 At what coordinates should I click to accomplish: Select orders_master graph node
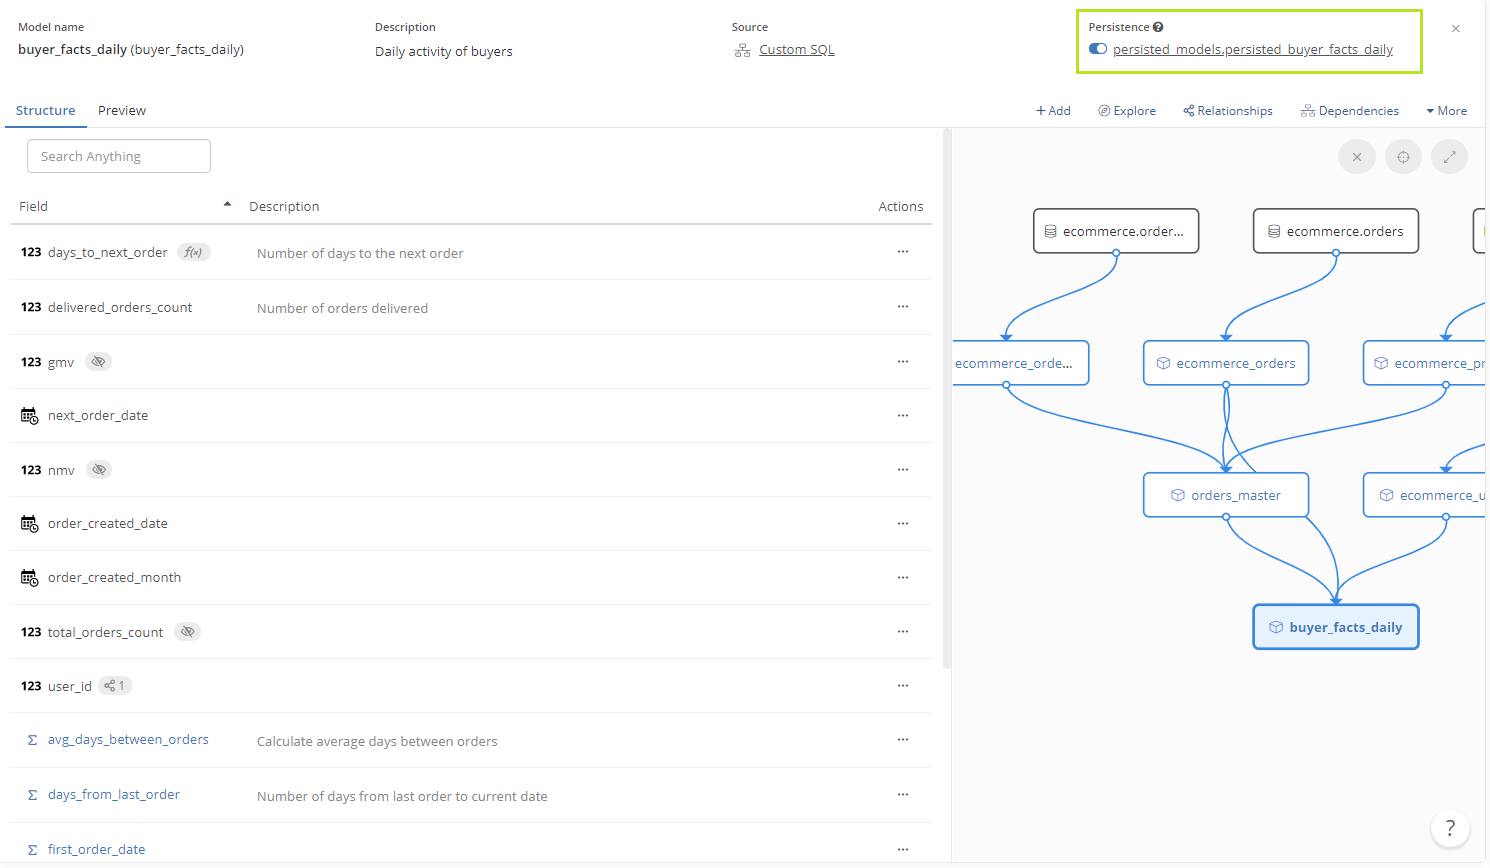click(x=1226, y=495)
